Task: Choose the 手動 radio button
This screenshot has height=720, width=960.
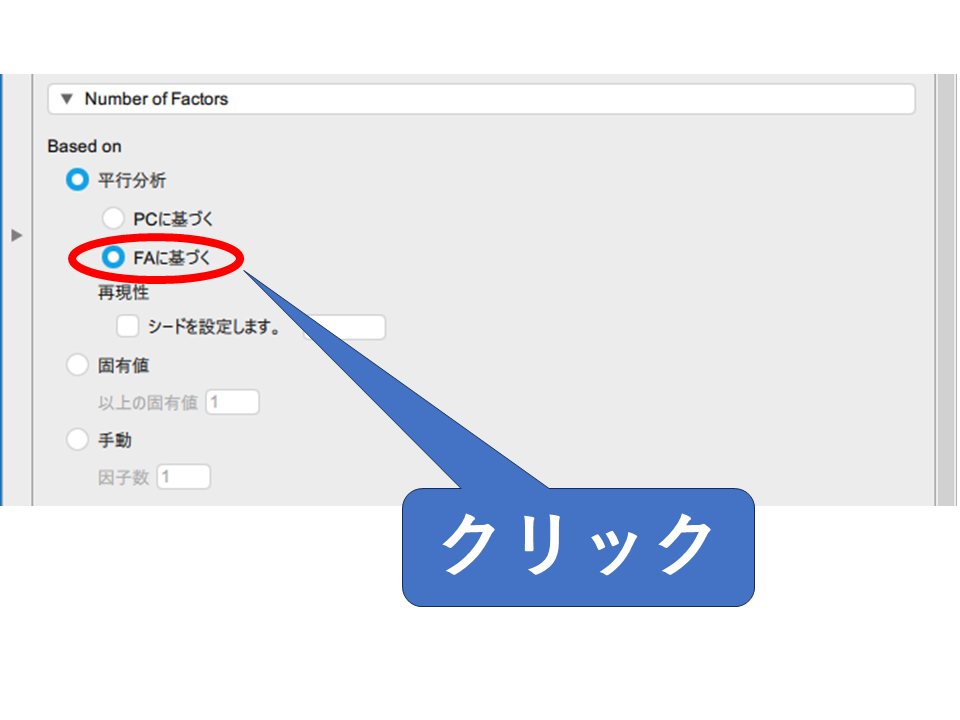Action: click(77, 440)
